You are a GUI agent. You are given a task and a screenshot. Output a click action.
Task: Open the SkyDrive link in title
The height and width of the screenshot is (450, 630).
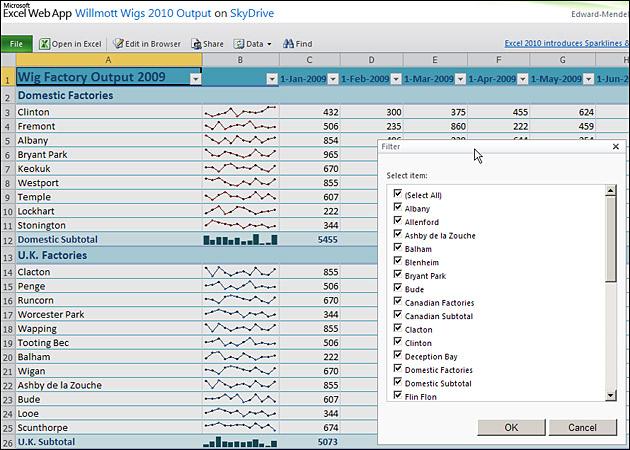tap(252, 13)
